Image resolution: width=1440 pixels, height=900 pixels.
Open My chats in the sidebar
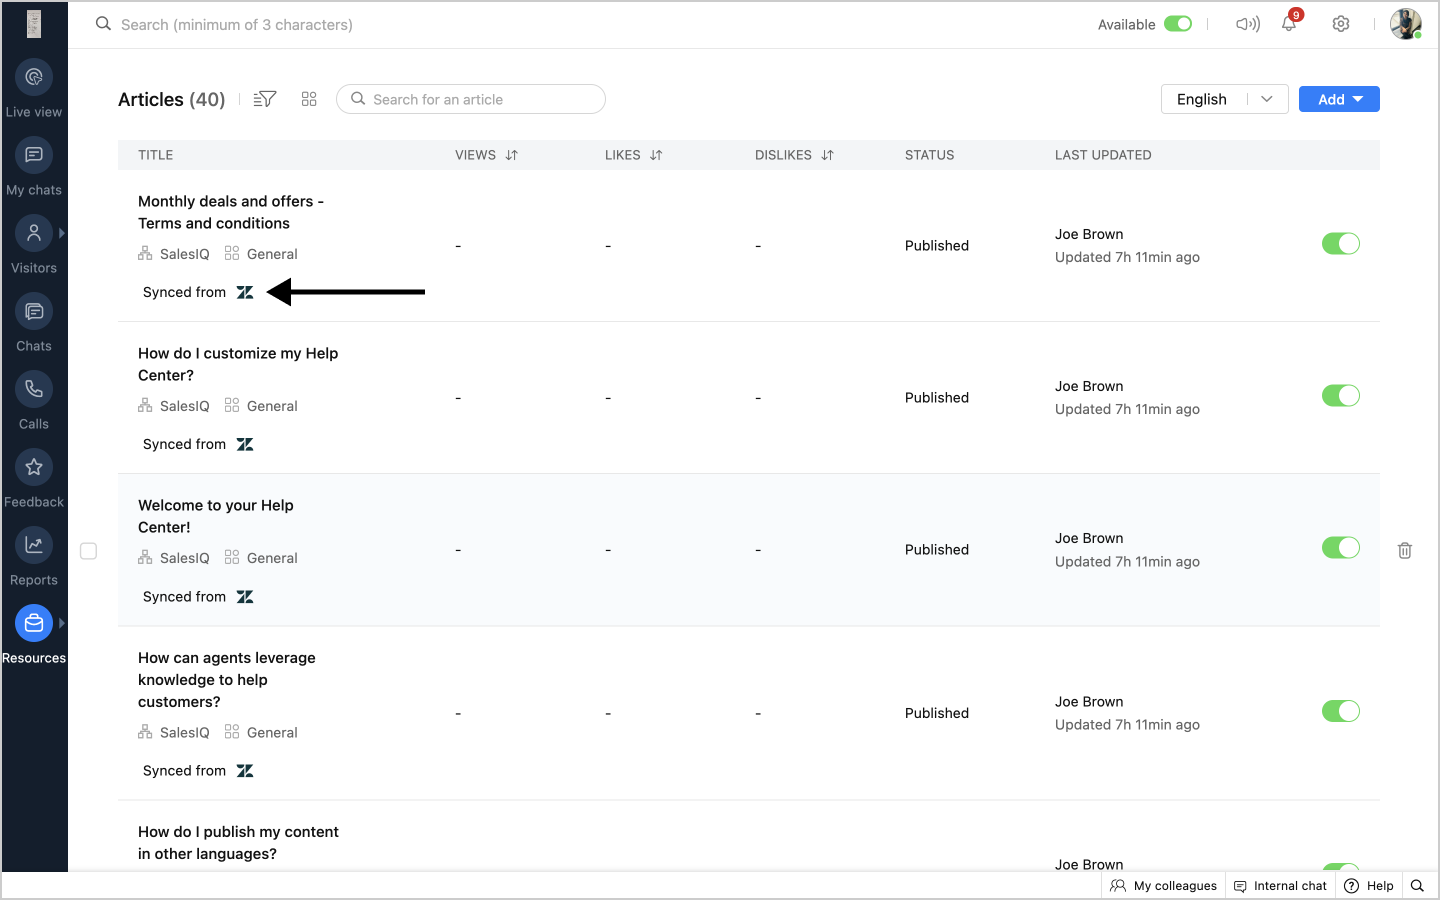[x=34, y=156]
